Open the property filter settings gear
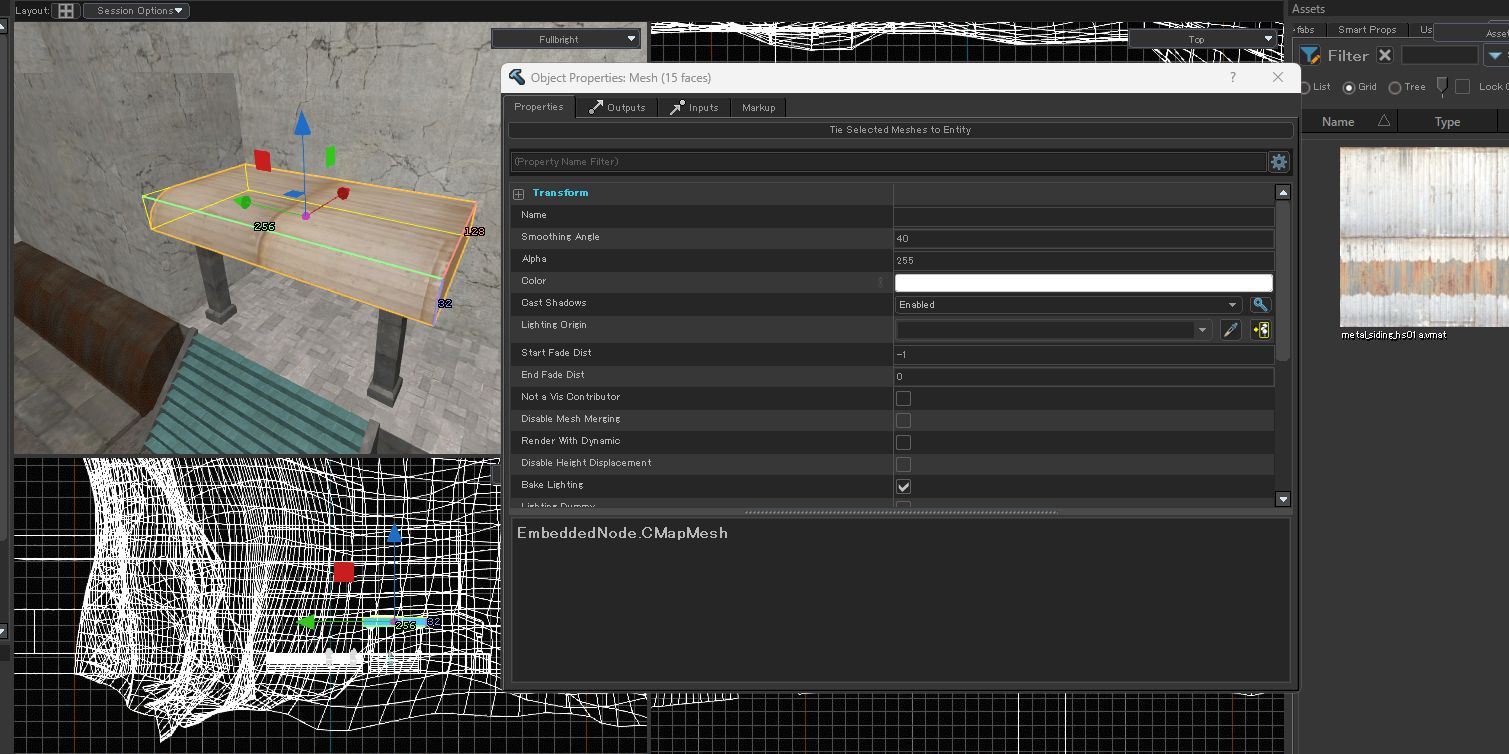 tap(1278, 162)
